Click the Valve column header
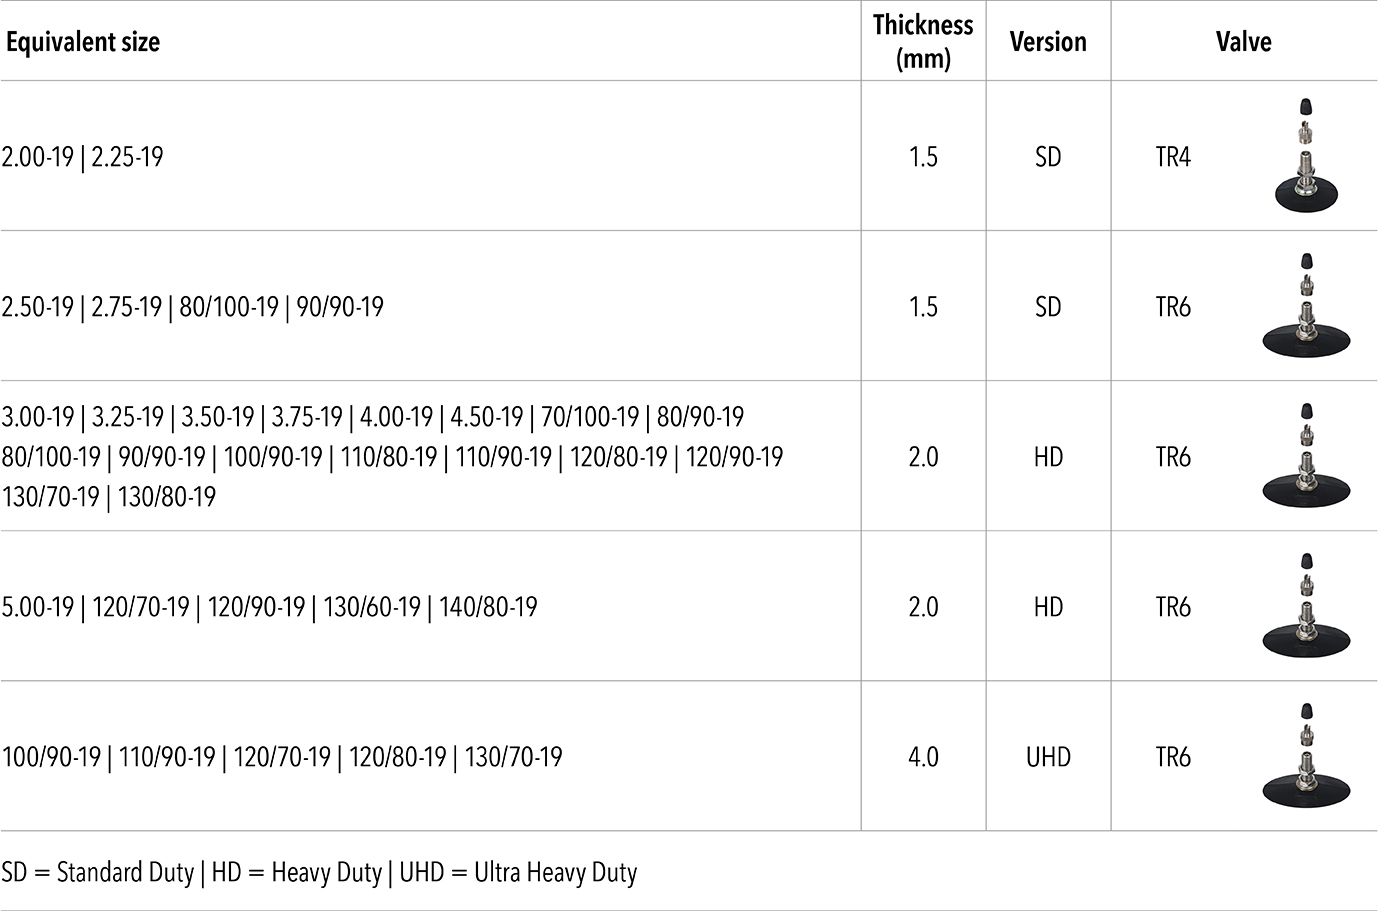Screen dimensions: 1378x911 pyautogui.click(x=1243, y=42)
